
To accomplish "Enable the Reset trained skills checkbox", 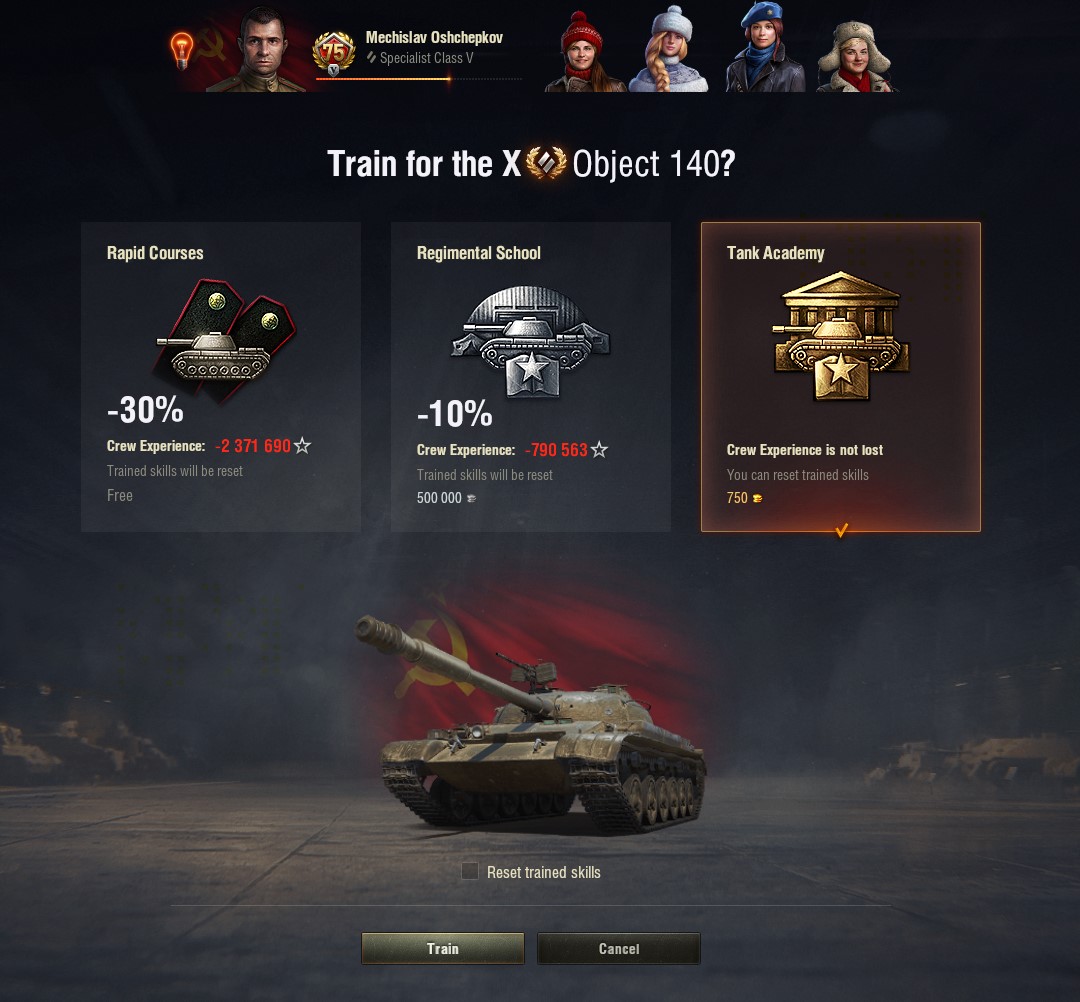I will (470, 871).
